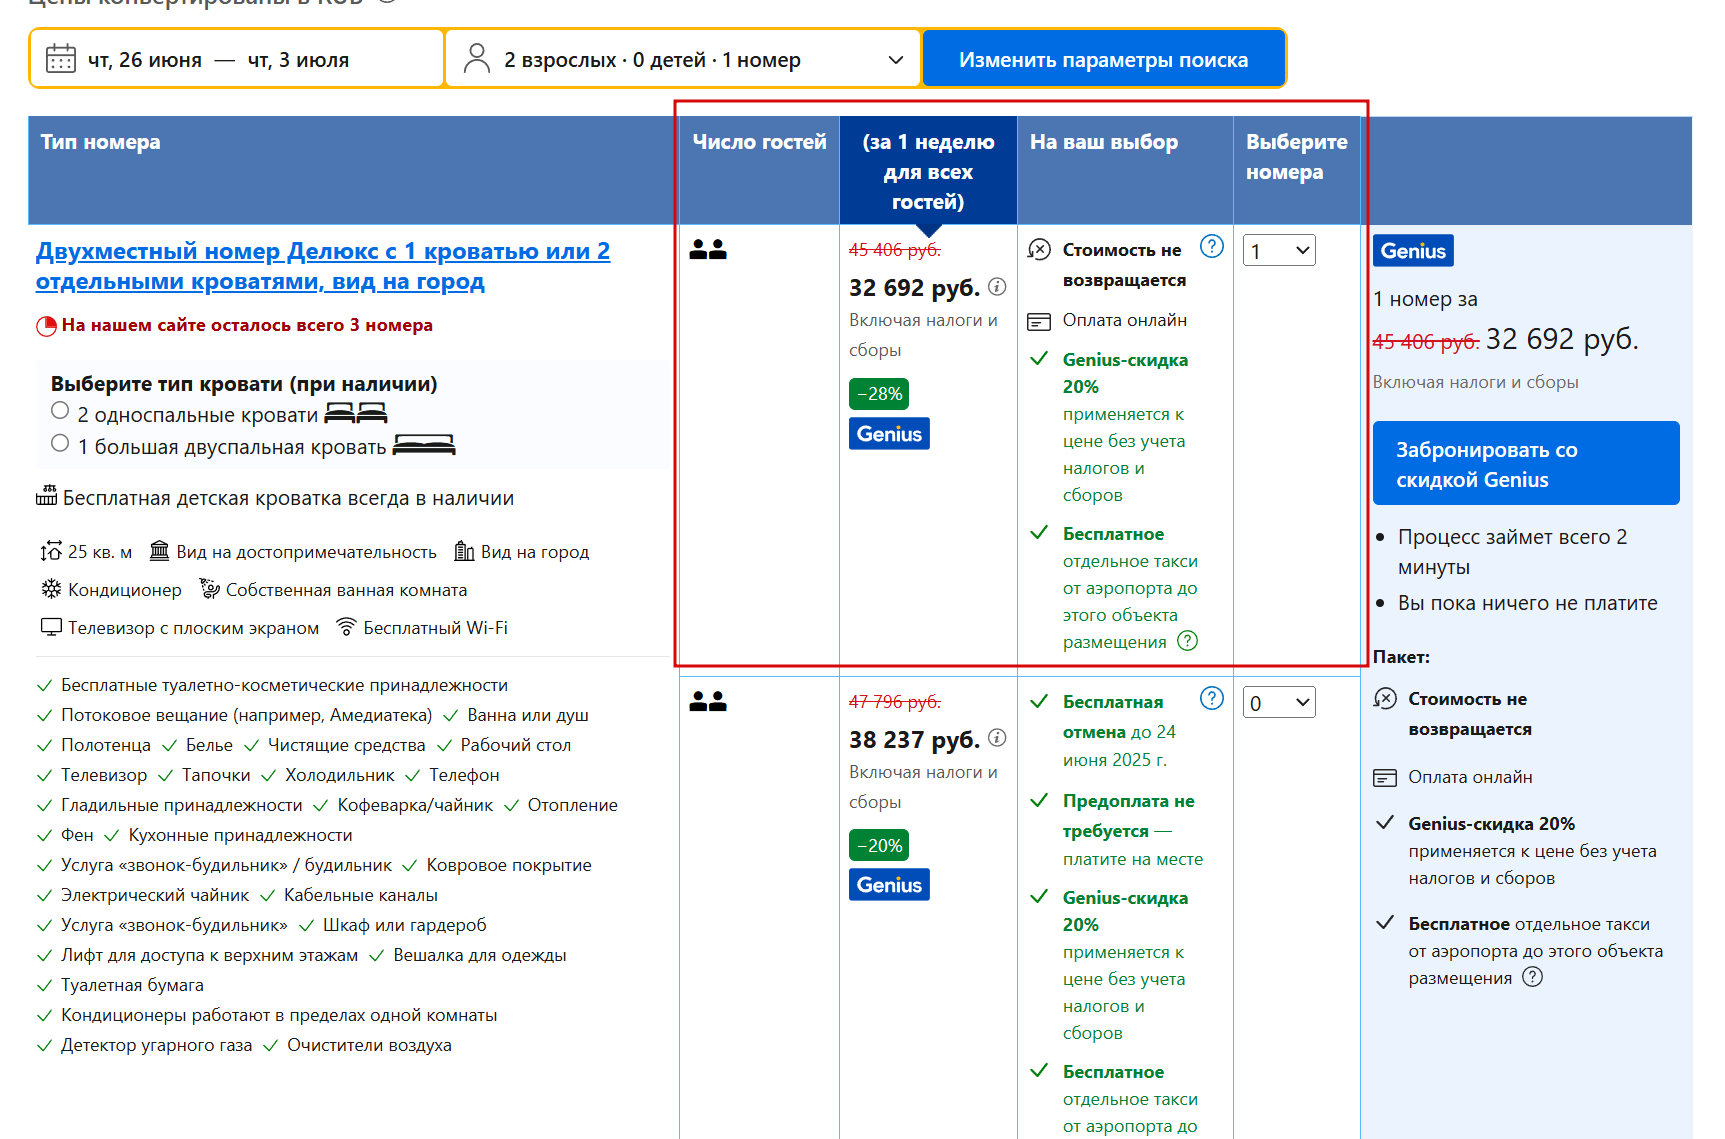
Task: Click help icon after taxi text in first offer
Action: click(x=1187, y=641)
